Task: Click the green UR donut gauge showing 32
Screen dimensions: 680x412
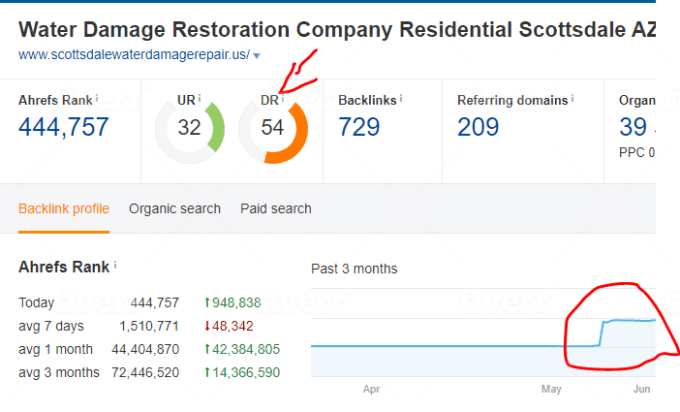Action: (x=190, y=128)
